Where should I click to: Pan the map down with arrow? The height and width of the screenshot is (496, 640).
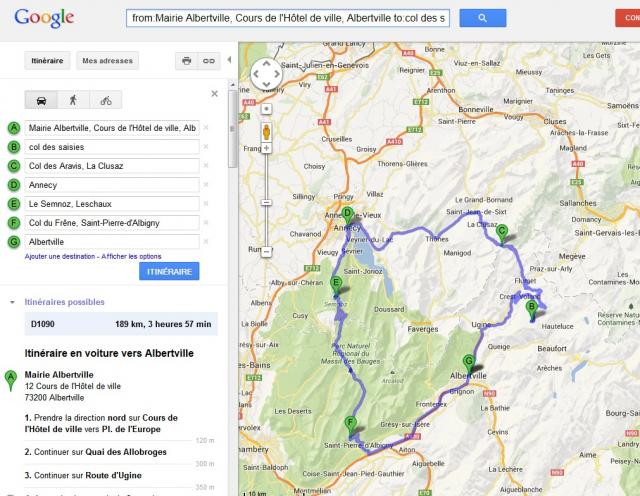coord(266,85)
